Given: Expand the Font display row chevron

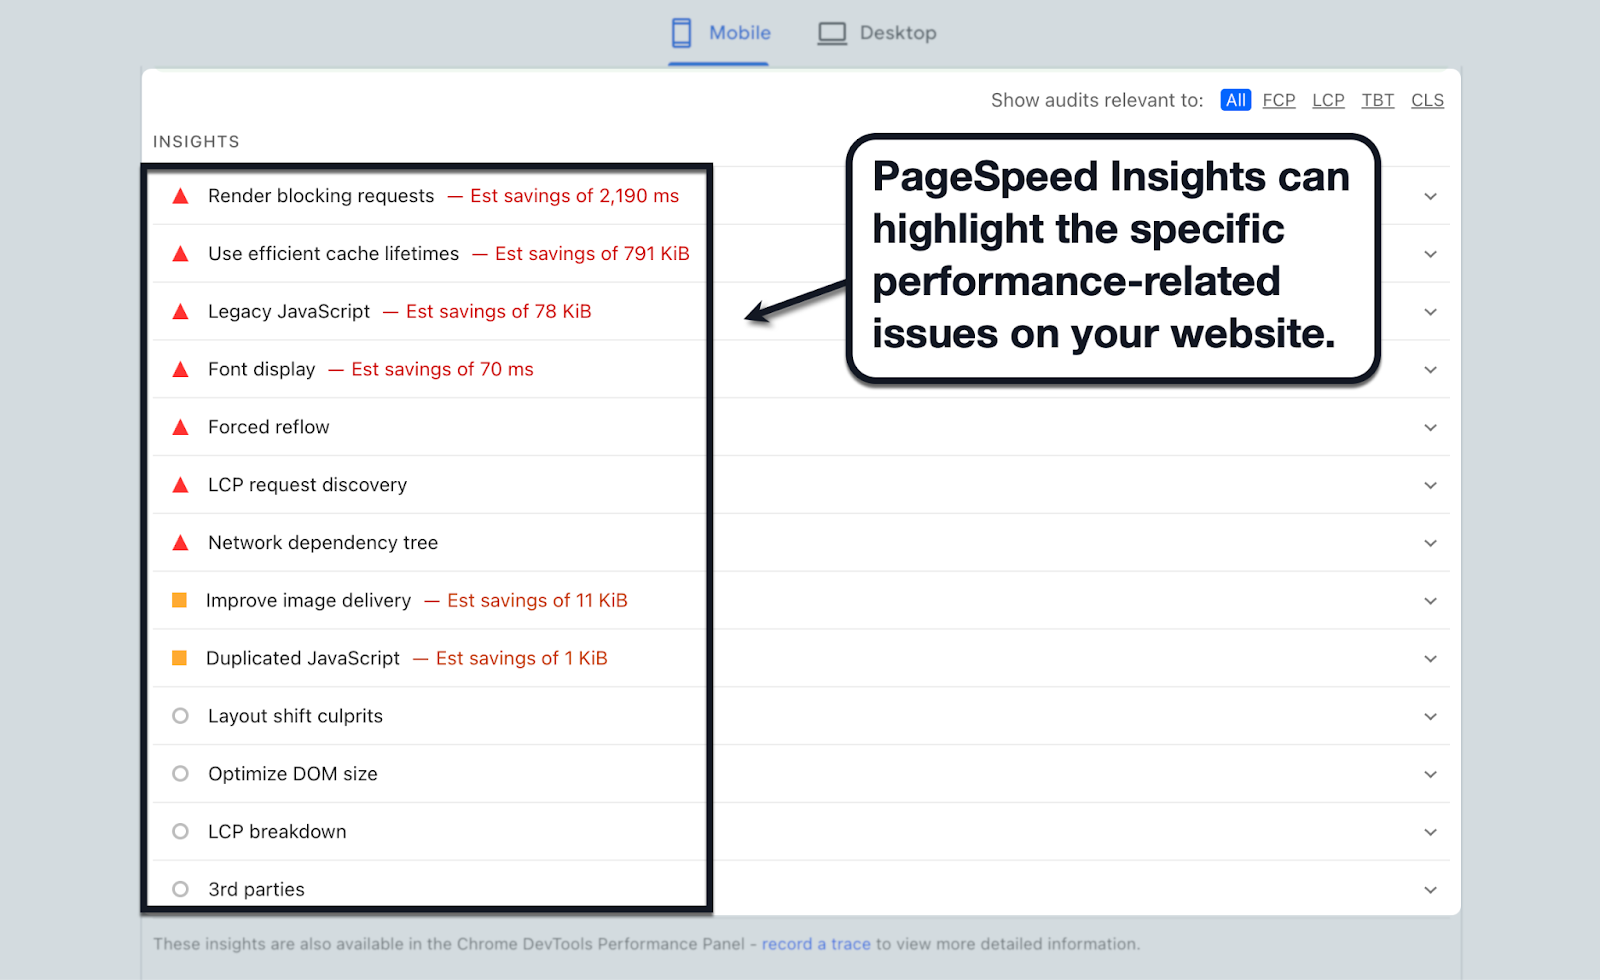Looking at the screenshot, I should [1431, 370].
